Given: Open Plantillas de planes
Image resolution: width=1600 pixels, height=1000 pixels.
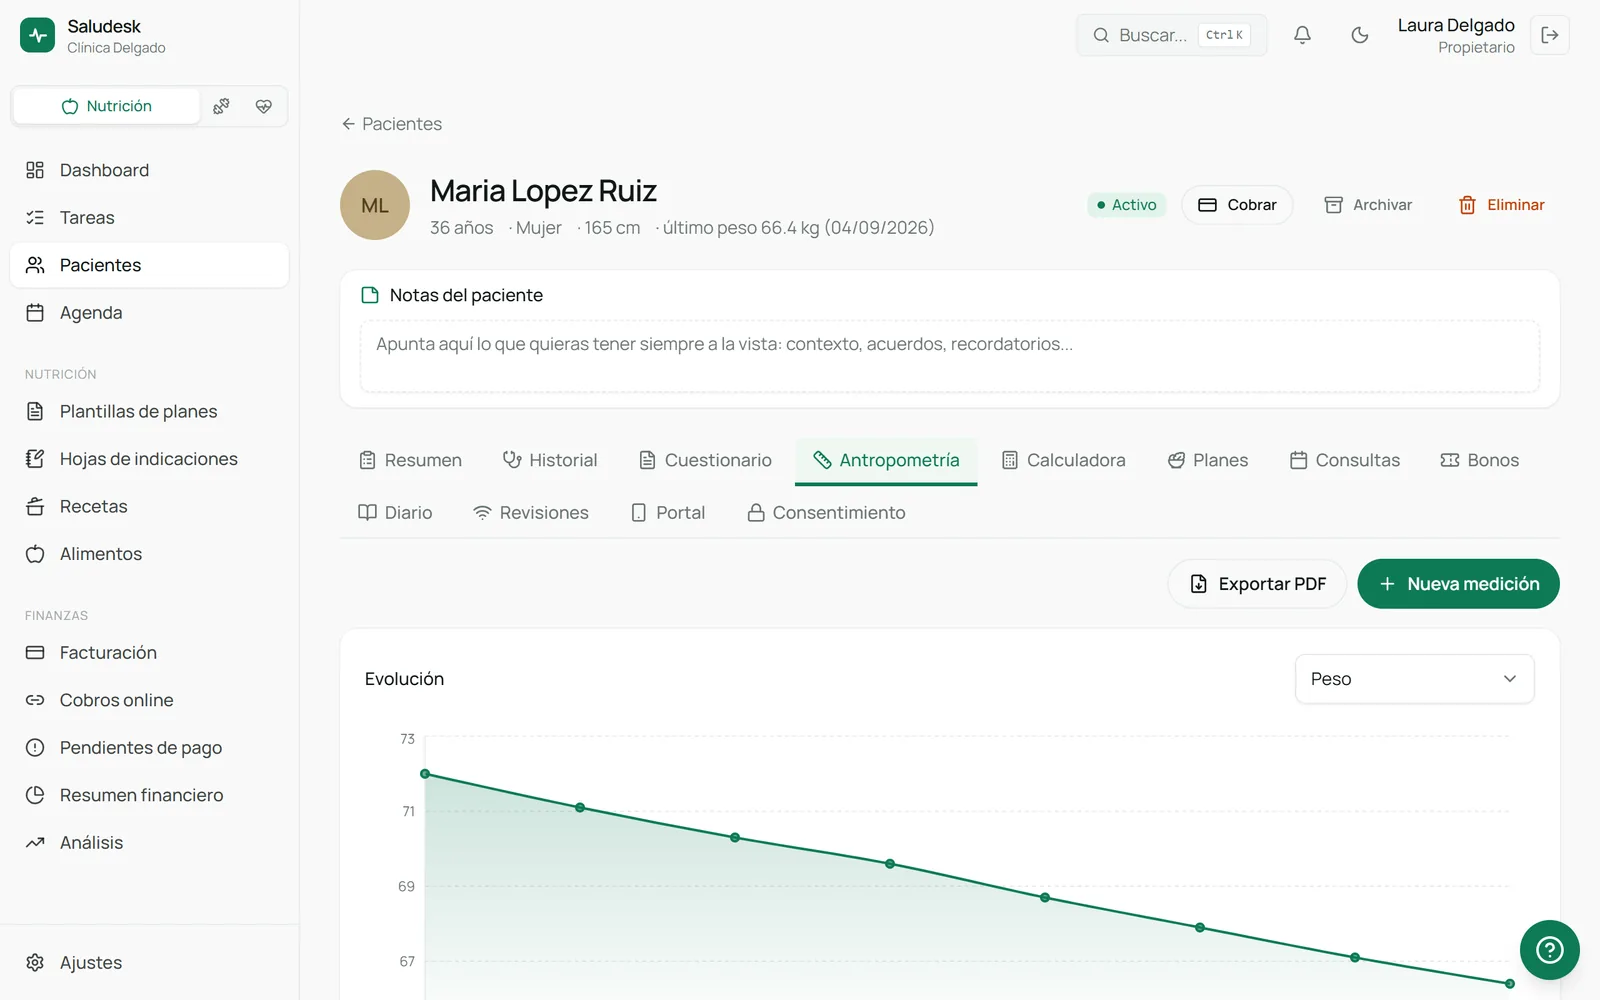Looking at the screenshot, I should click(x=149, y=412).
